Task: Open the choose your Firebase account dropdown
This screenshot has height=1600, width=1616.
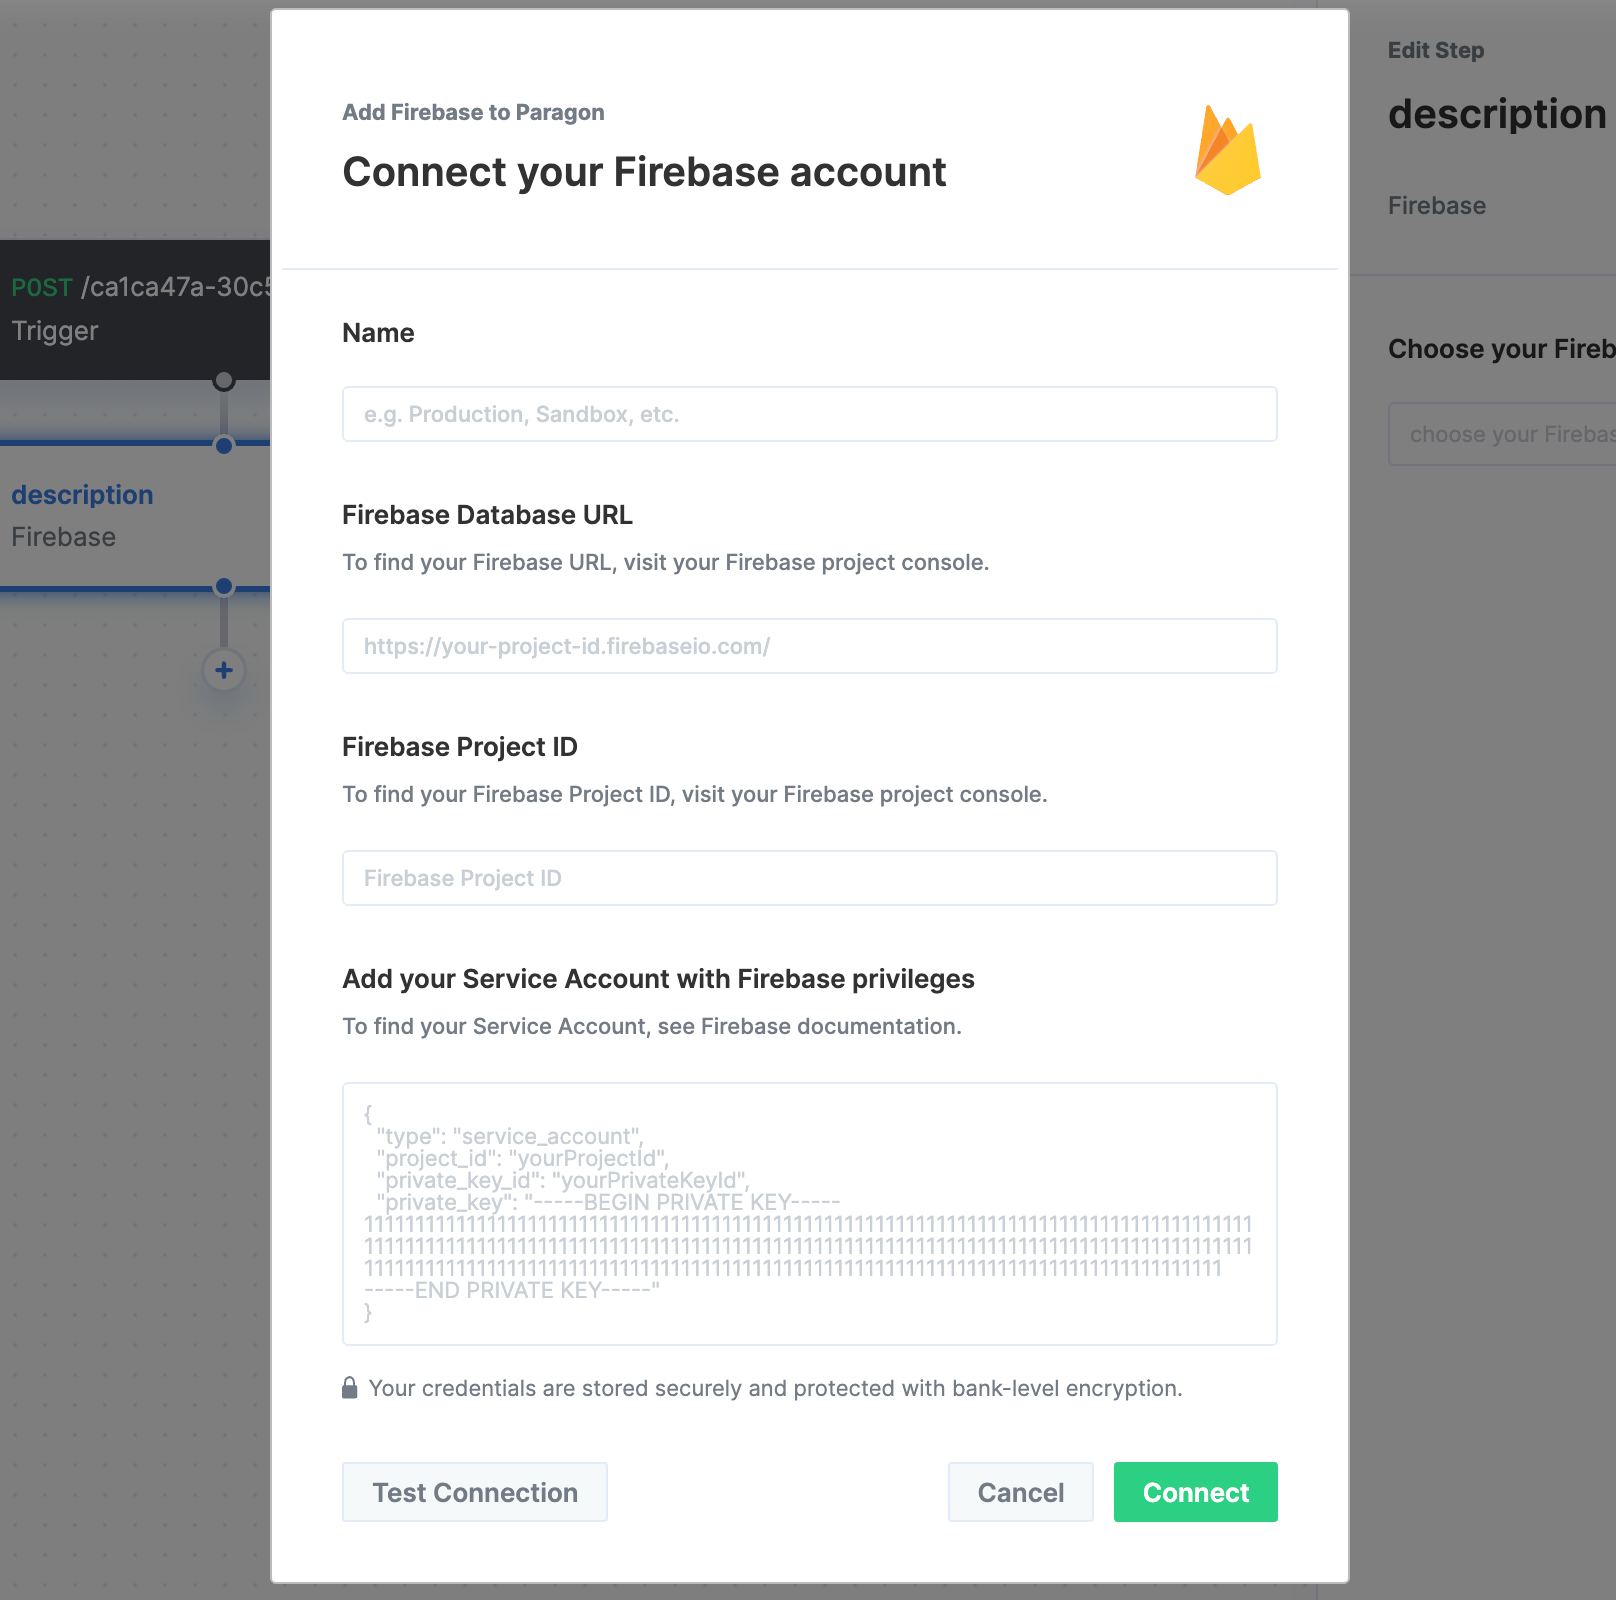Action: 1502,434
